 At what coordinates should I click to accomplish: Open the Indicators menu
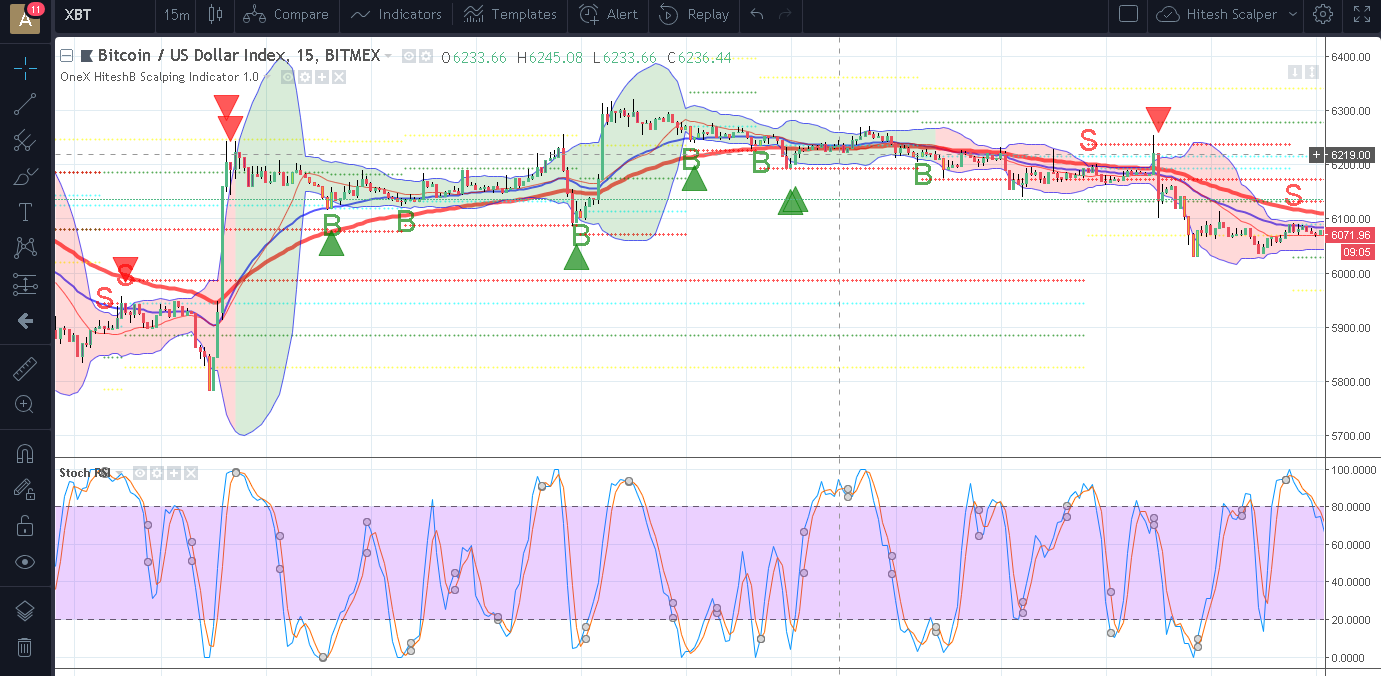[396, 14]
